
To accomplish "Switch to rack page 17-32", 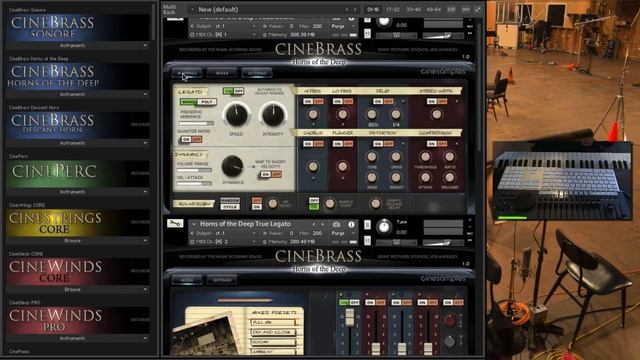I will [x=393, y=9].
